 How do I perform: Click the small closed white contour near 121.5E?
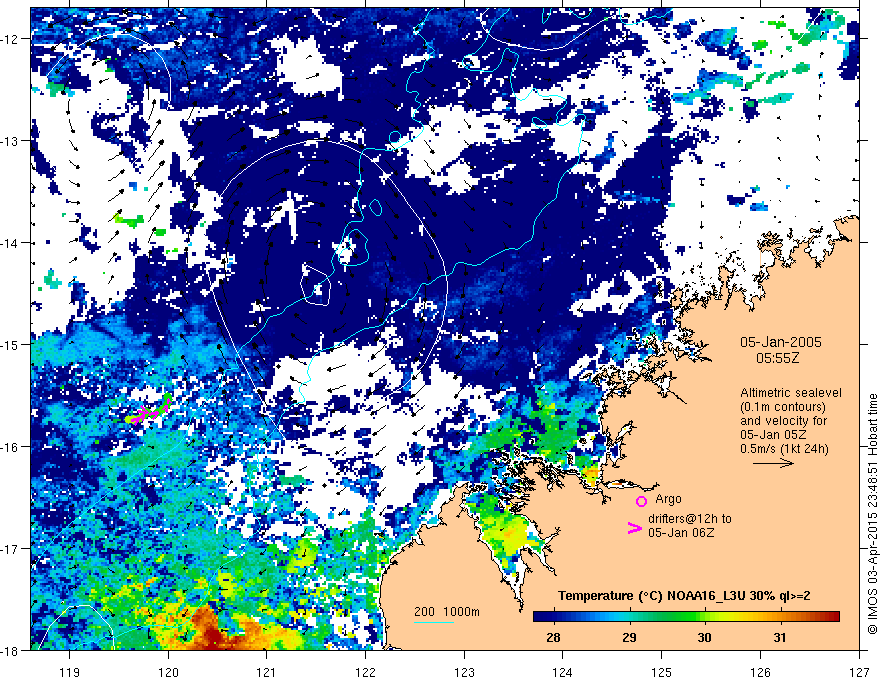point(316,285)
